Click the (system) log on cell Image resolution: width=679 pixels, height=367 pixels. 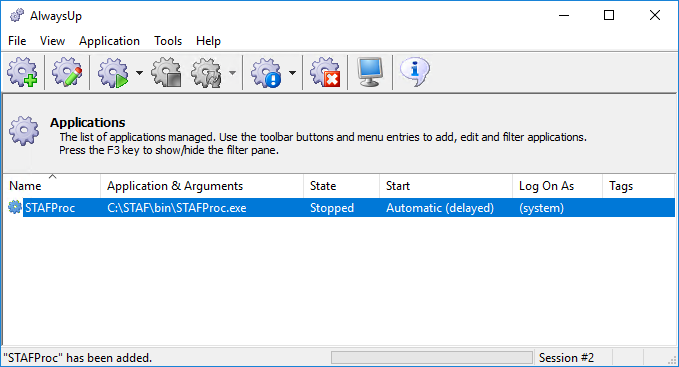point(541,208)
